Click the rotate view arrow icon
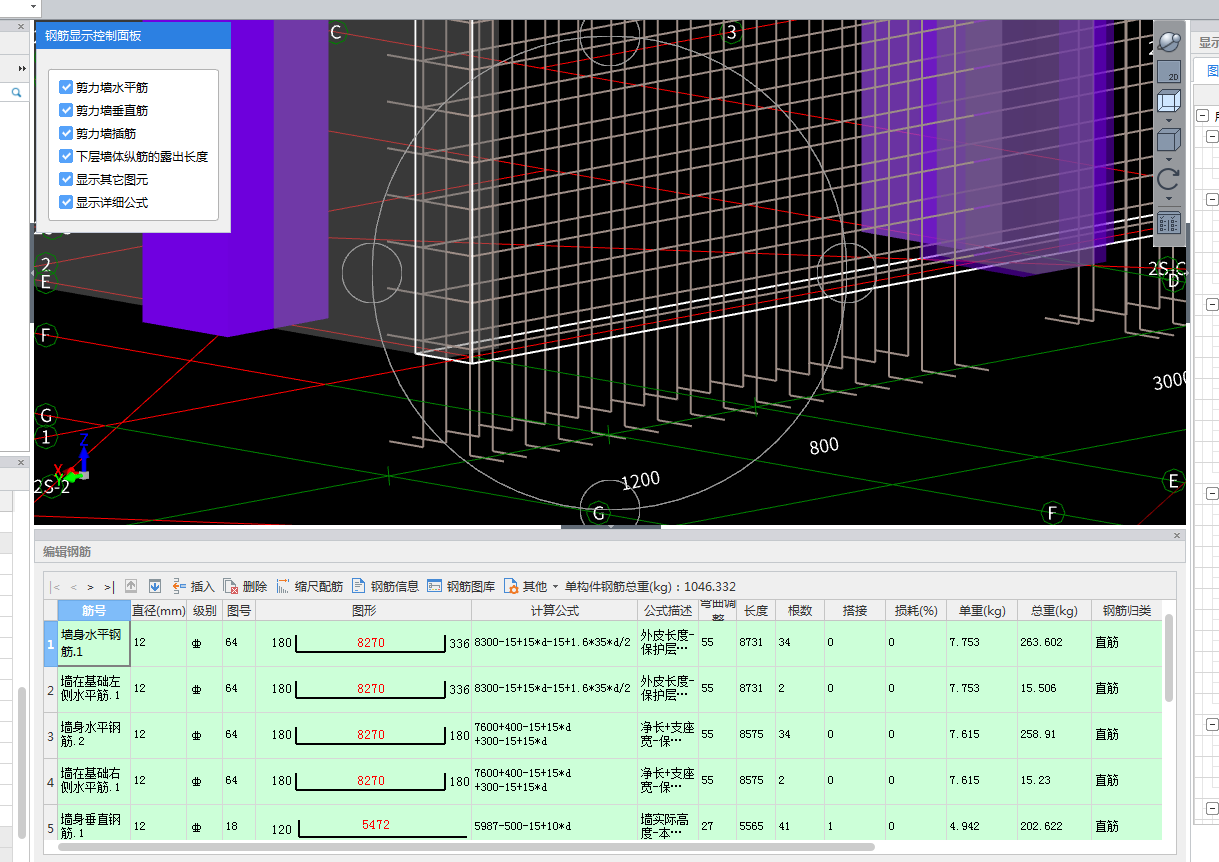This screenshot has height=862, width=1219. click(1169, 180)
